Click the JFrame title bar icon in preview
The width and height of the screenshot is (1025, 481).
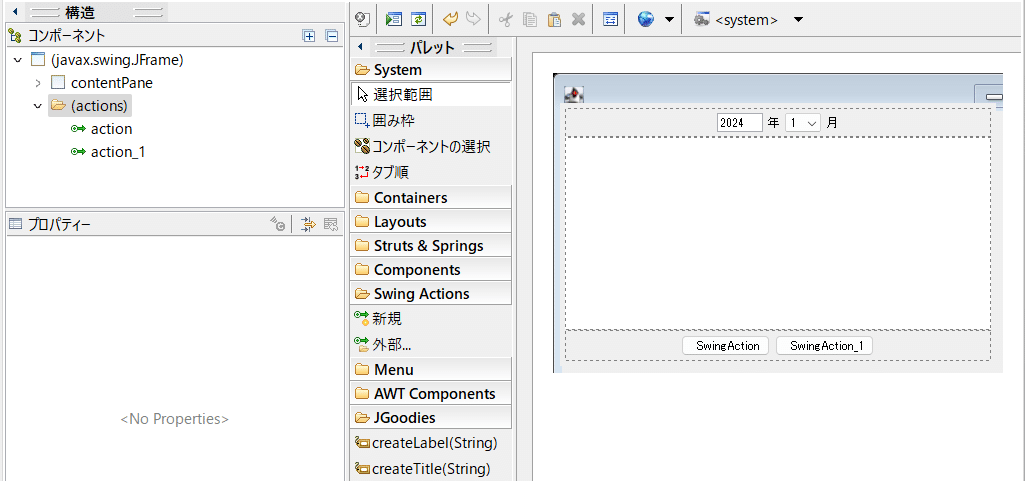[x=573, y=95]
